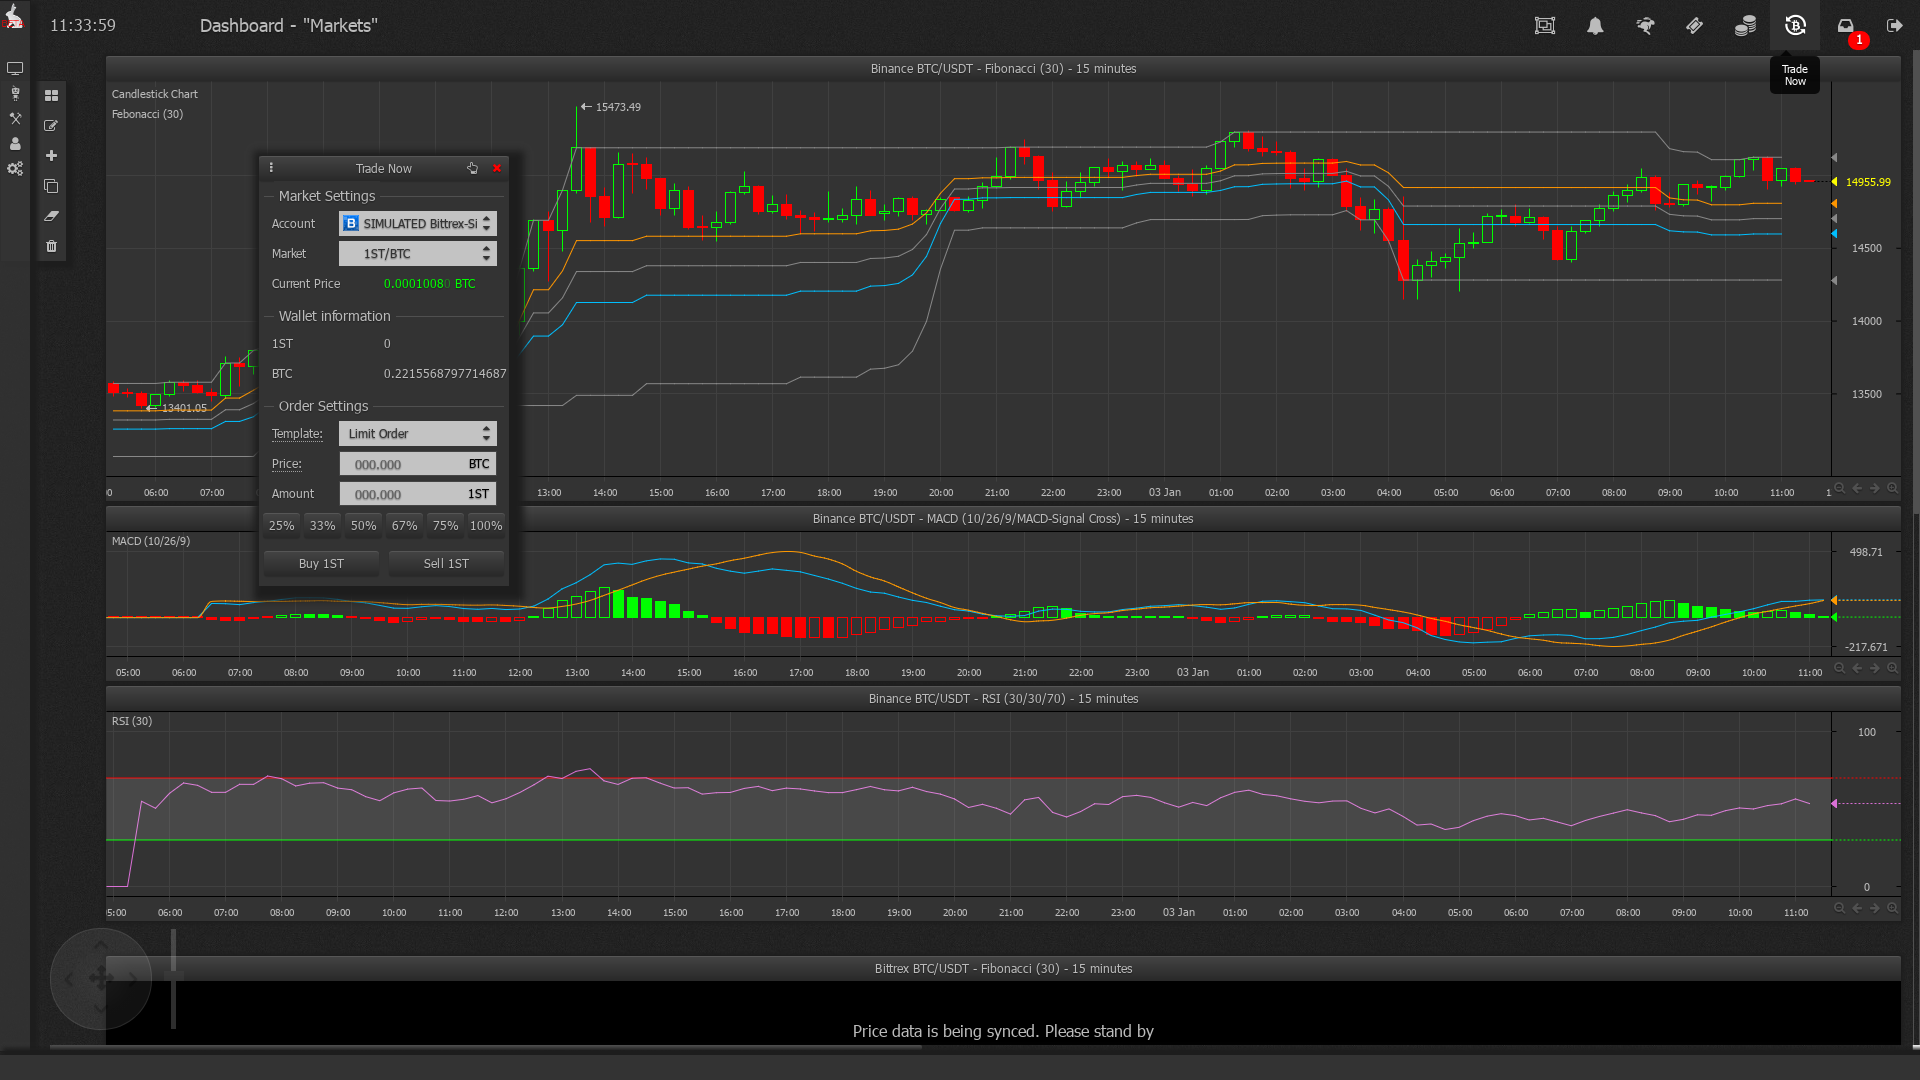Click the delete dashboard trash icon
The width and height of the screenshot is (1920, 1080).
click(51, 246)
